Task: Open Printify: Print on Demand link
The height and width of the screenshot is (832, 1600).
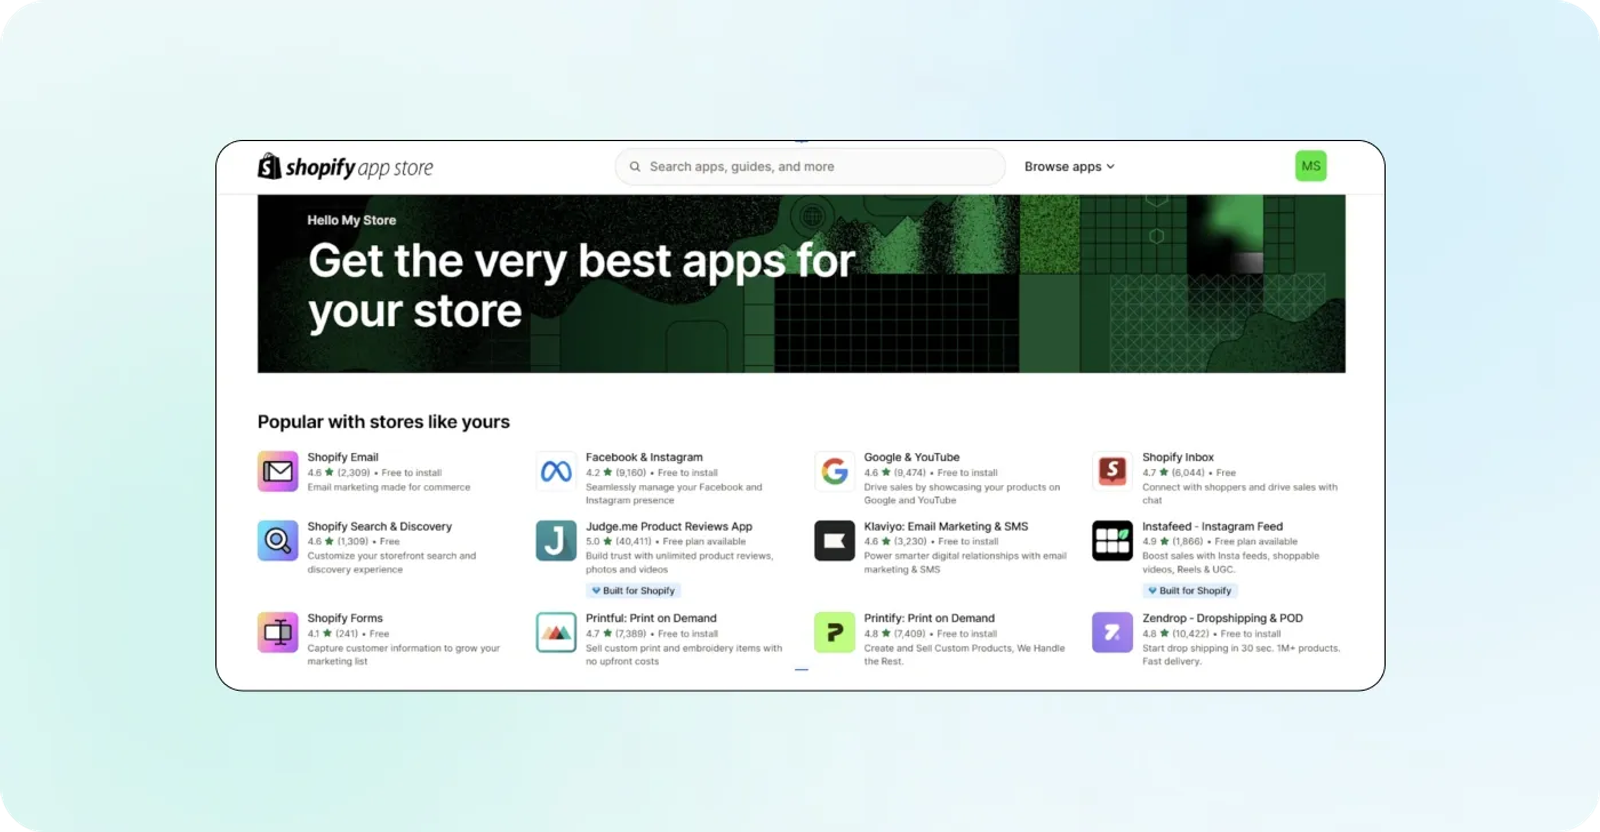Action: coord(929,618)
